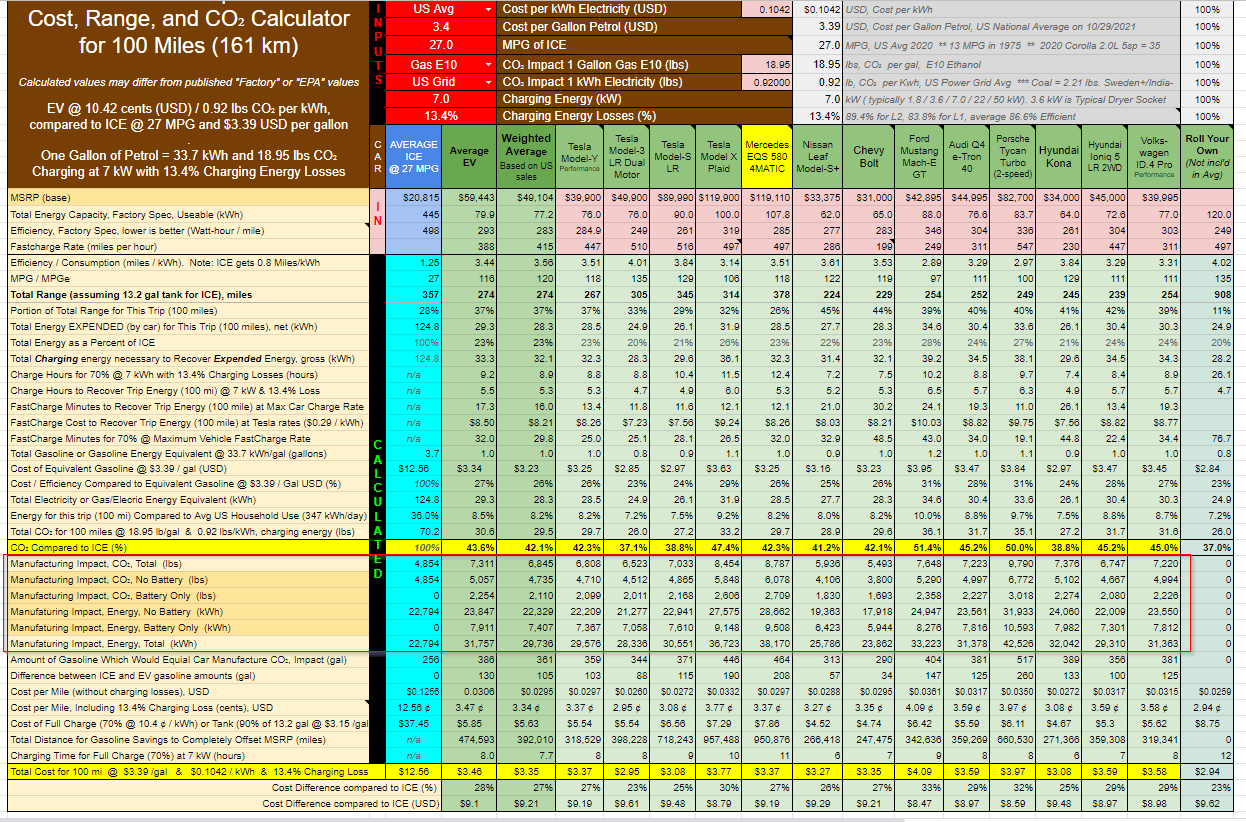Select the yellow CO₂ Compared to ICE row label
This screenshot has width=1246, height=822.
pyautogui.click(x=70, y=548)
